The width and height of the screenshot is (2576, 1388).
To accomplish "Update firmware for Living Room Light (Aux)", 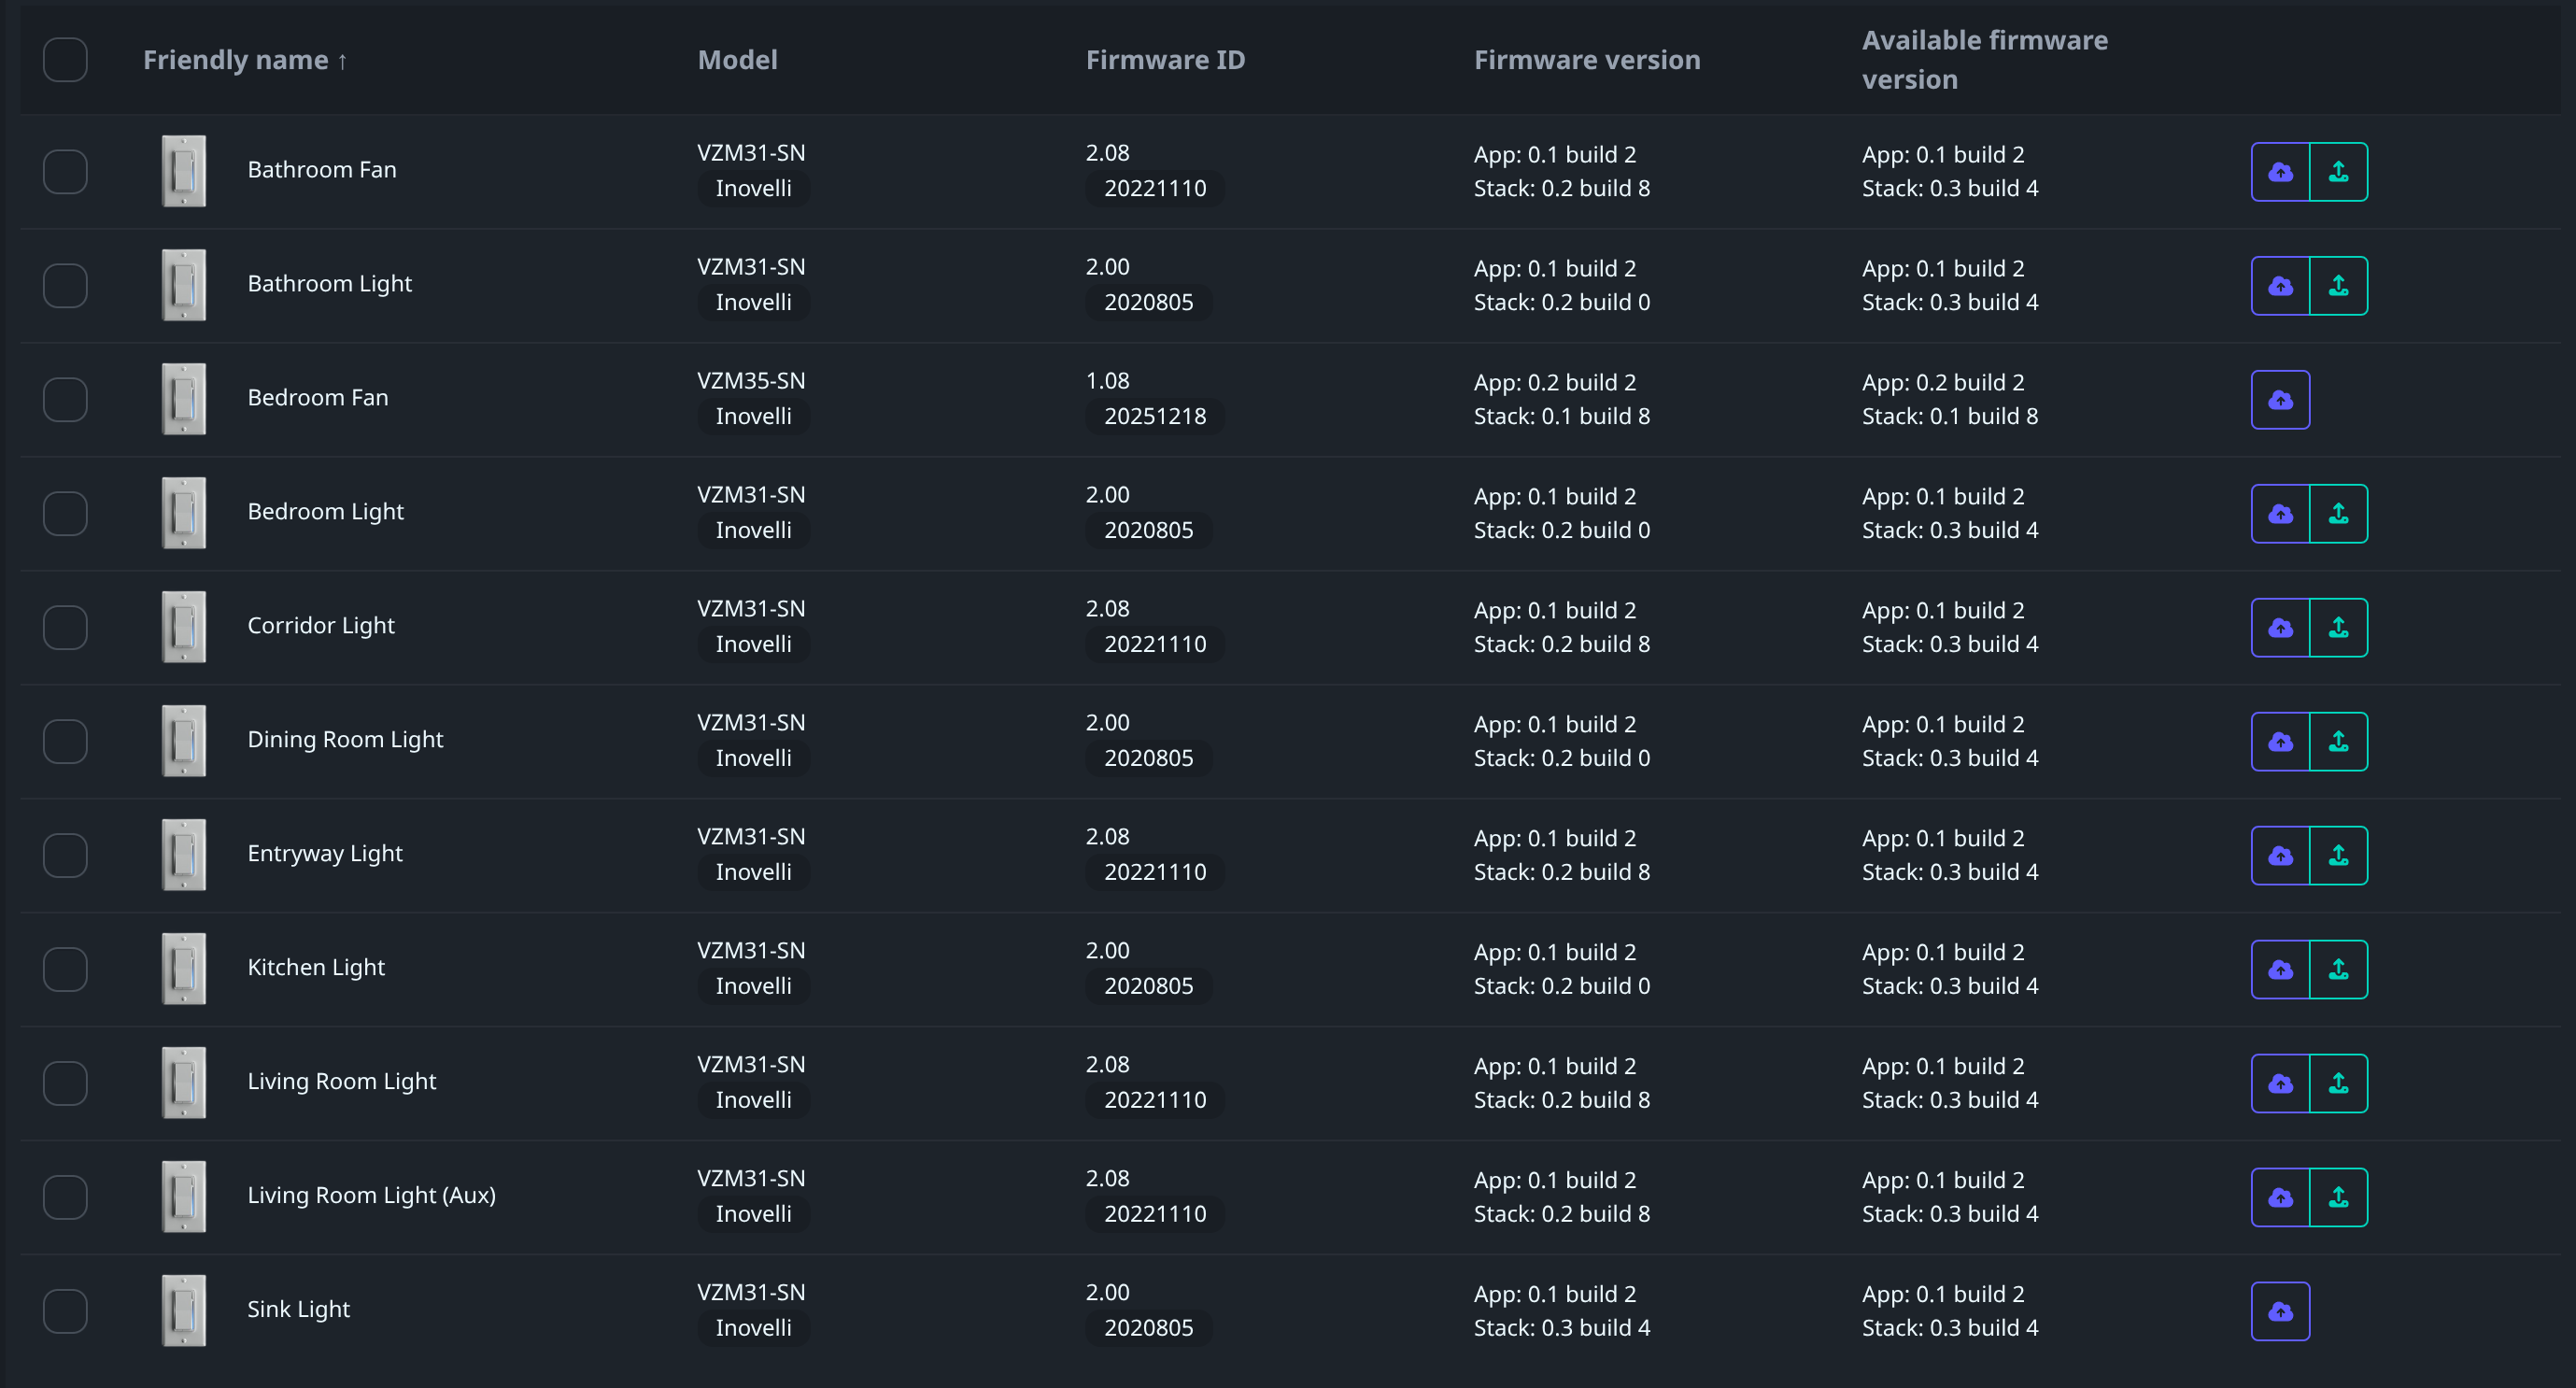I will click(x=2338, y=1197).
